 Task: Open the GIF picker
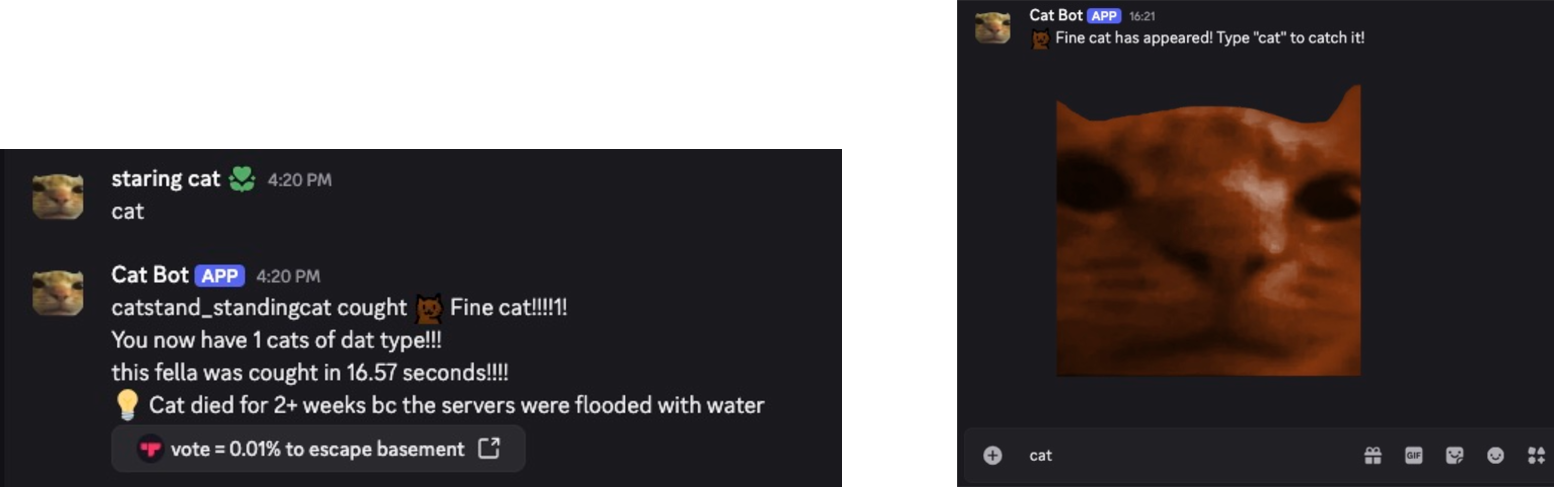click(1413, 455)
